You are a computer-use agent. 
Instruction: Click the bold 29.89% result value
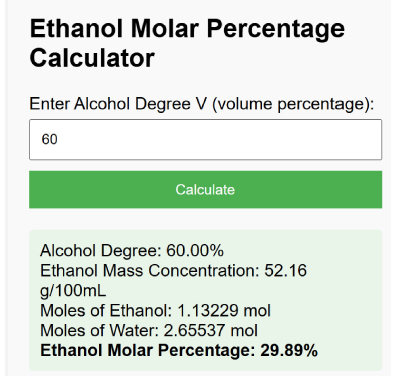point(289,350)
